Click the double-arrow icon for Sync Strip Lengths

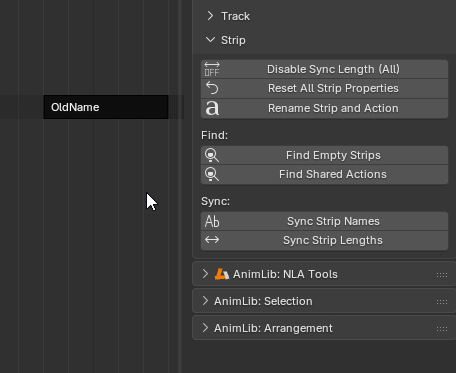pos(212,240)
